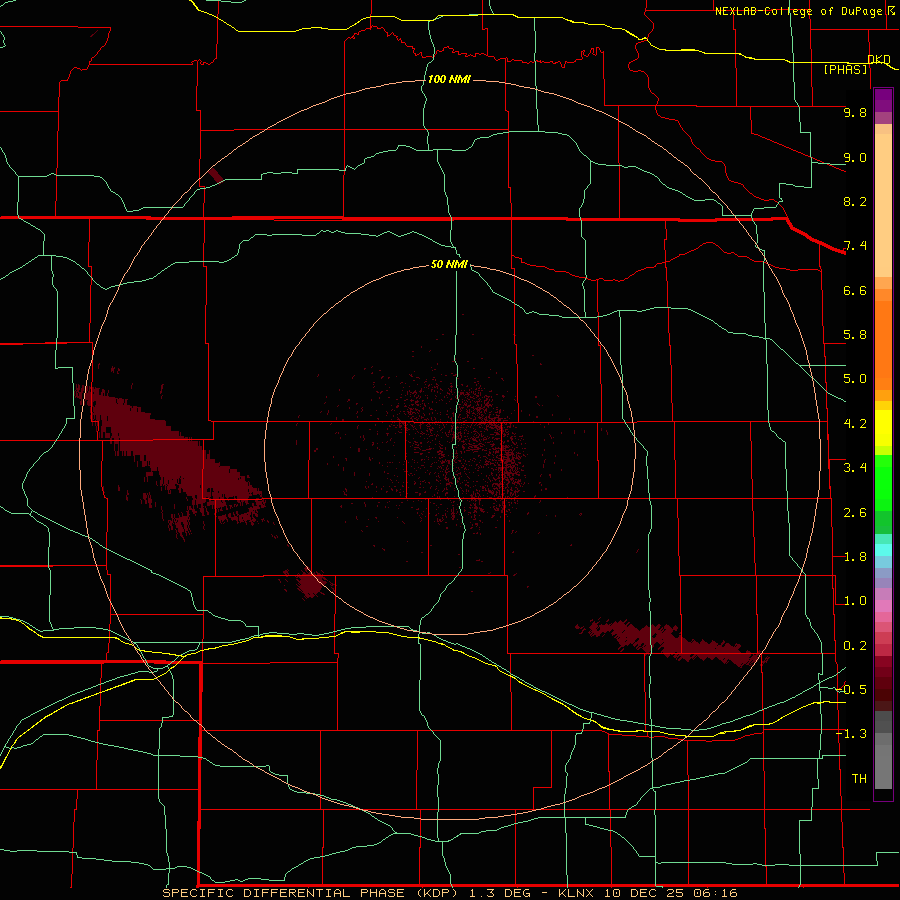
Task: Click the DKD label above the legend
Action: pos(879,59)
